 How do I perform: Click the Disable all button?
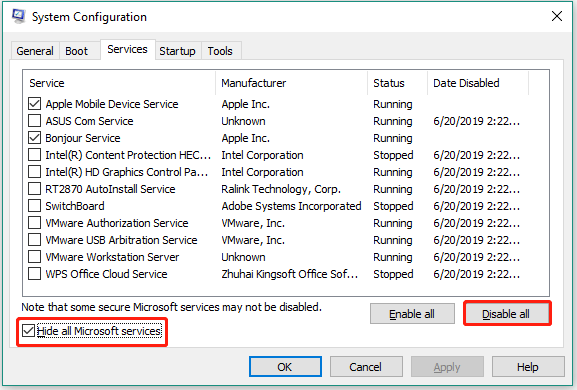click(x=506, y=314)
